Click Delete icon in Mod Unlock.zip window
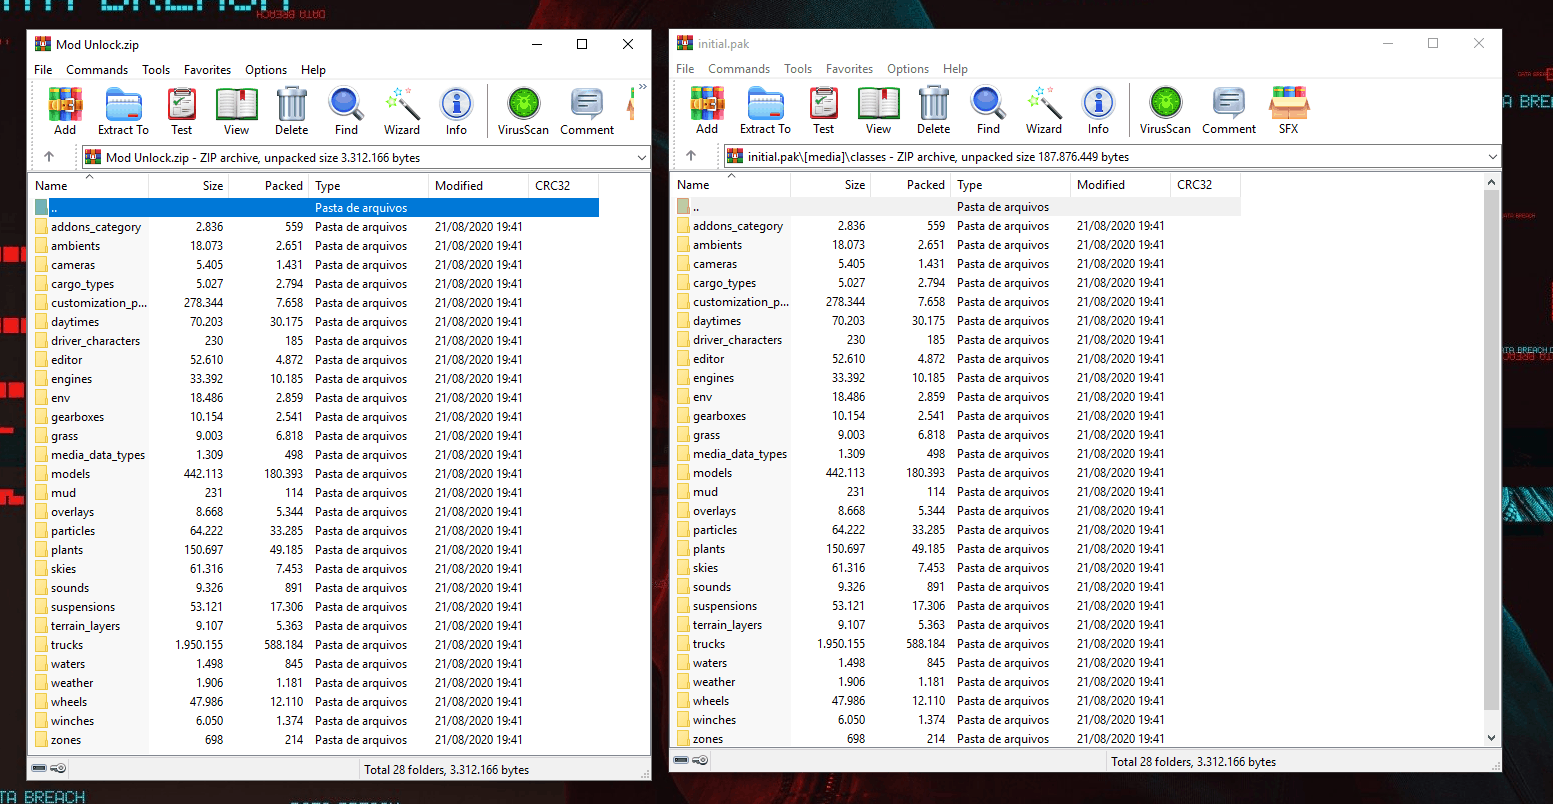This screenshot has height=804, width=1553. (291, 110)
